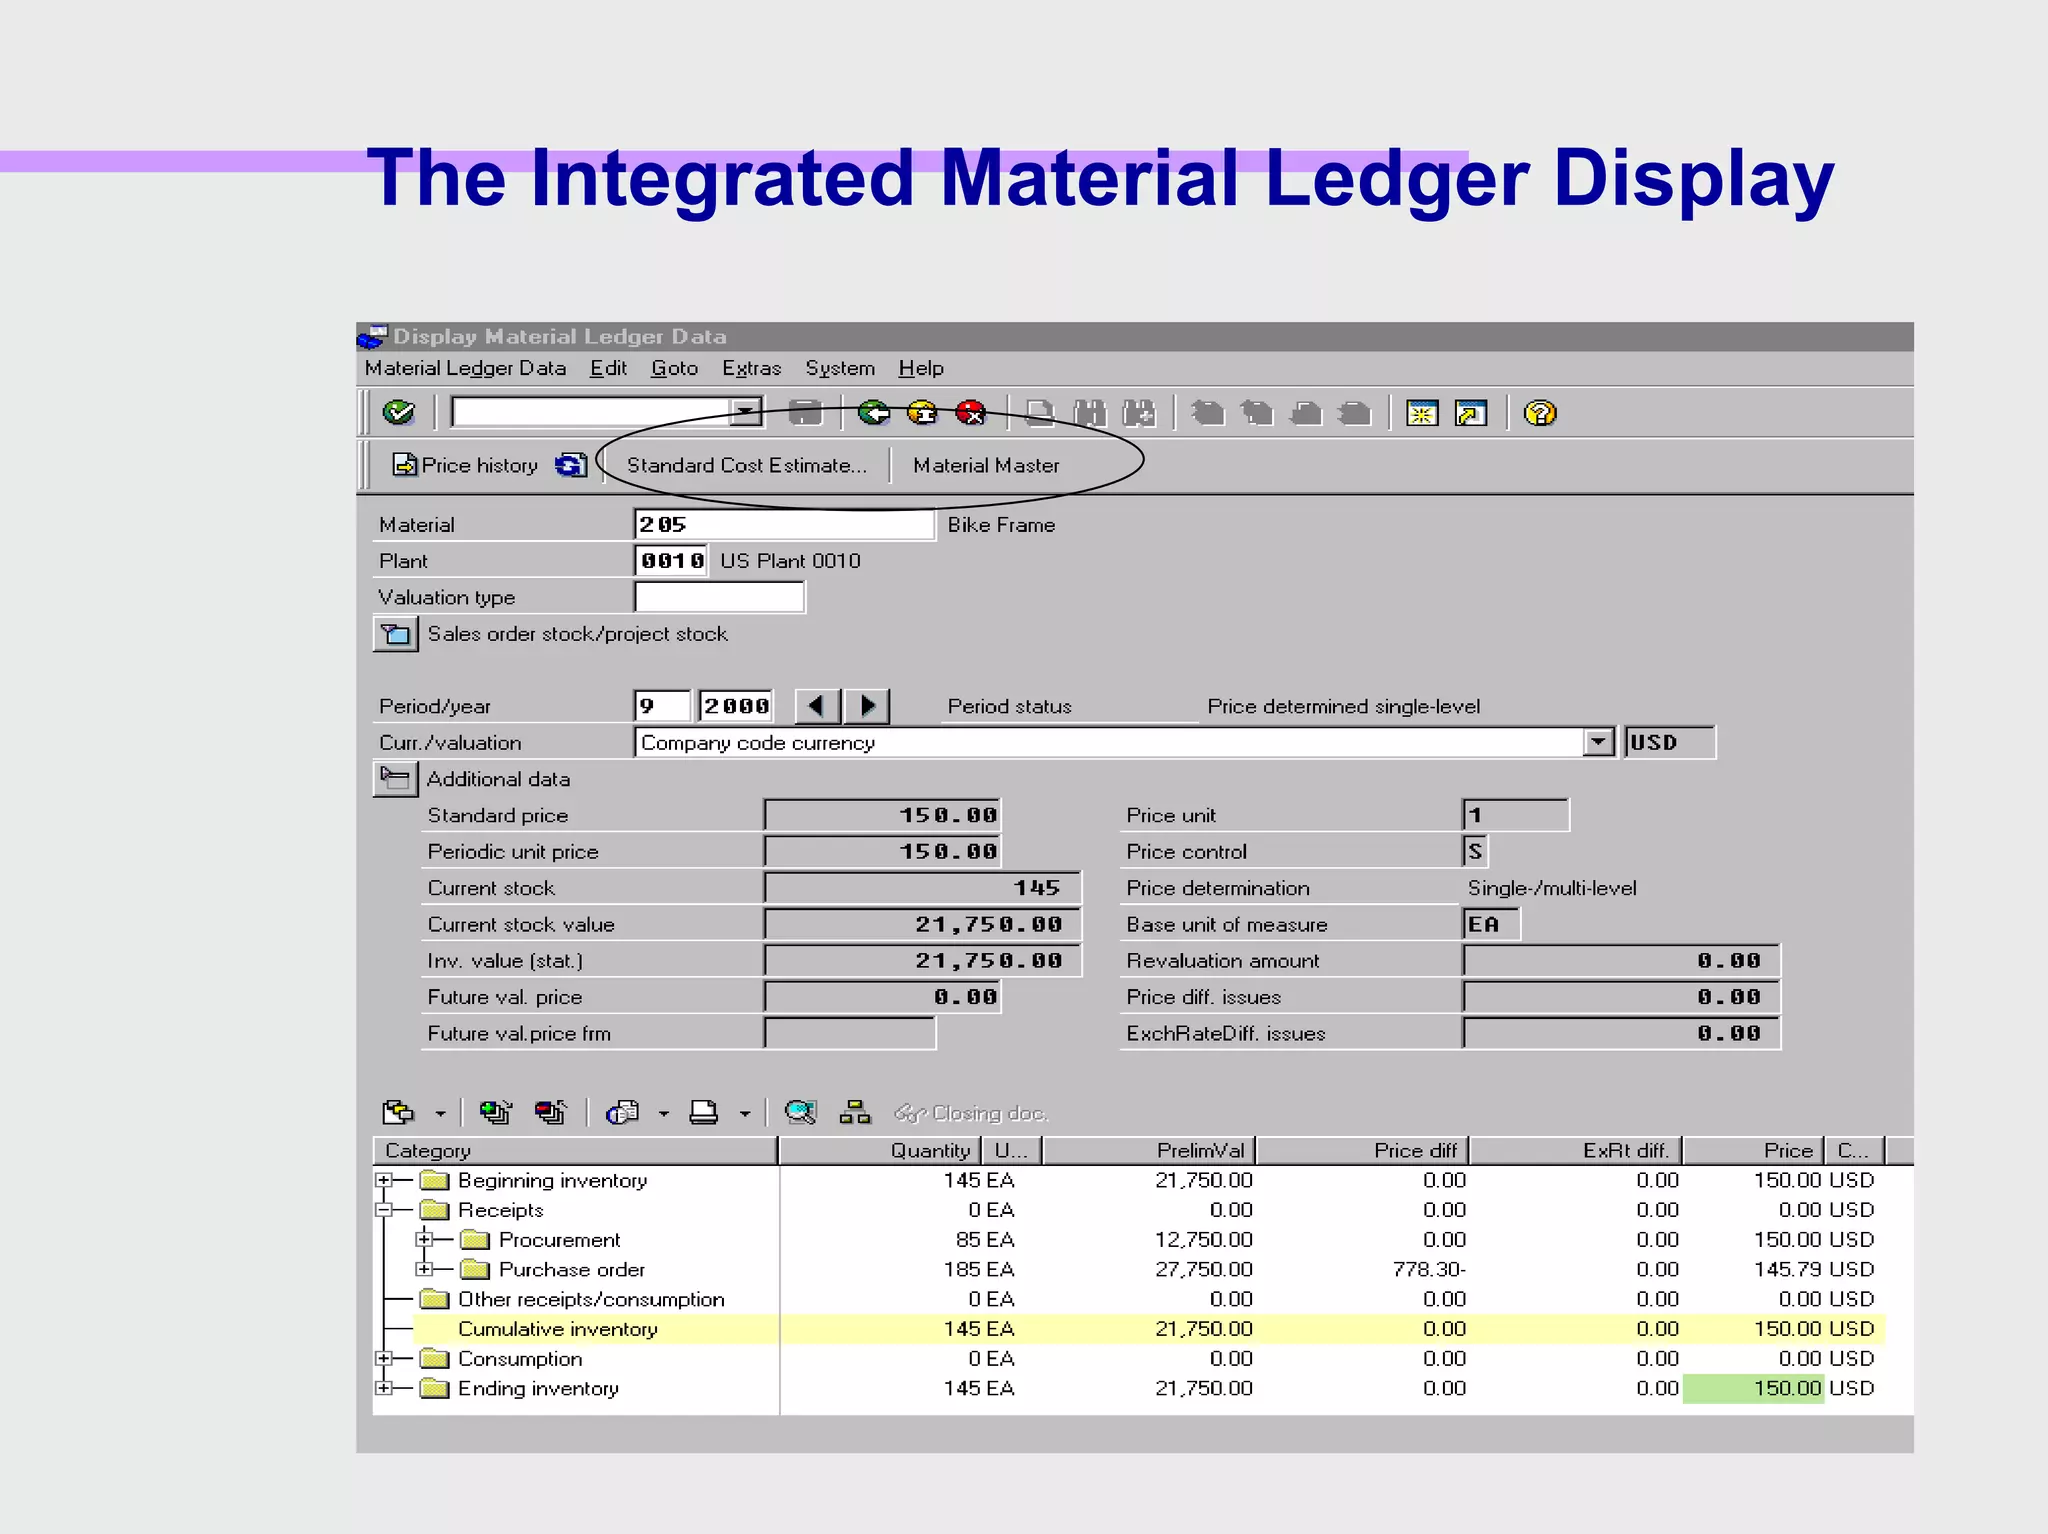Click the Expand subtree icon
2048x1534 pixels.
click(x=495, y=1112)
